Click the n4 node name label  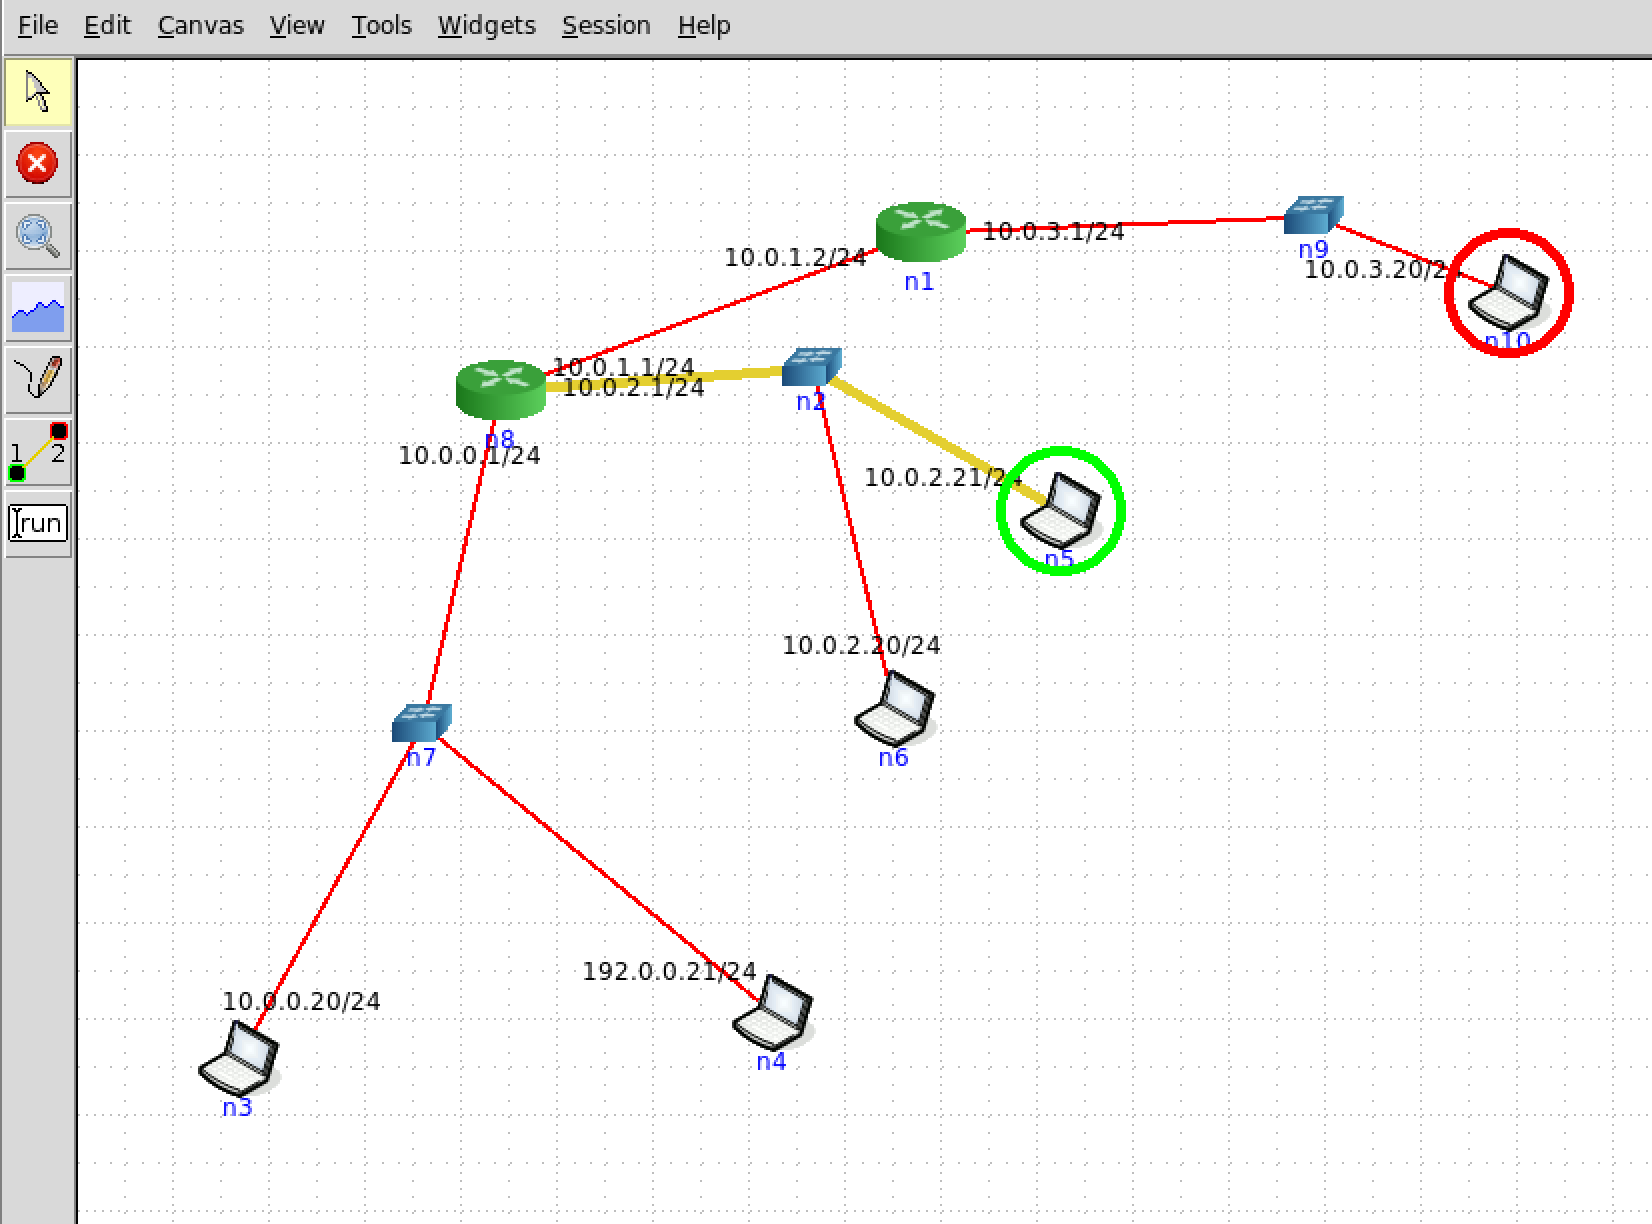(771, 1062)
